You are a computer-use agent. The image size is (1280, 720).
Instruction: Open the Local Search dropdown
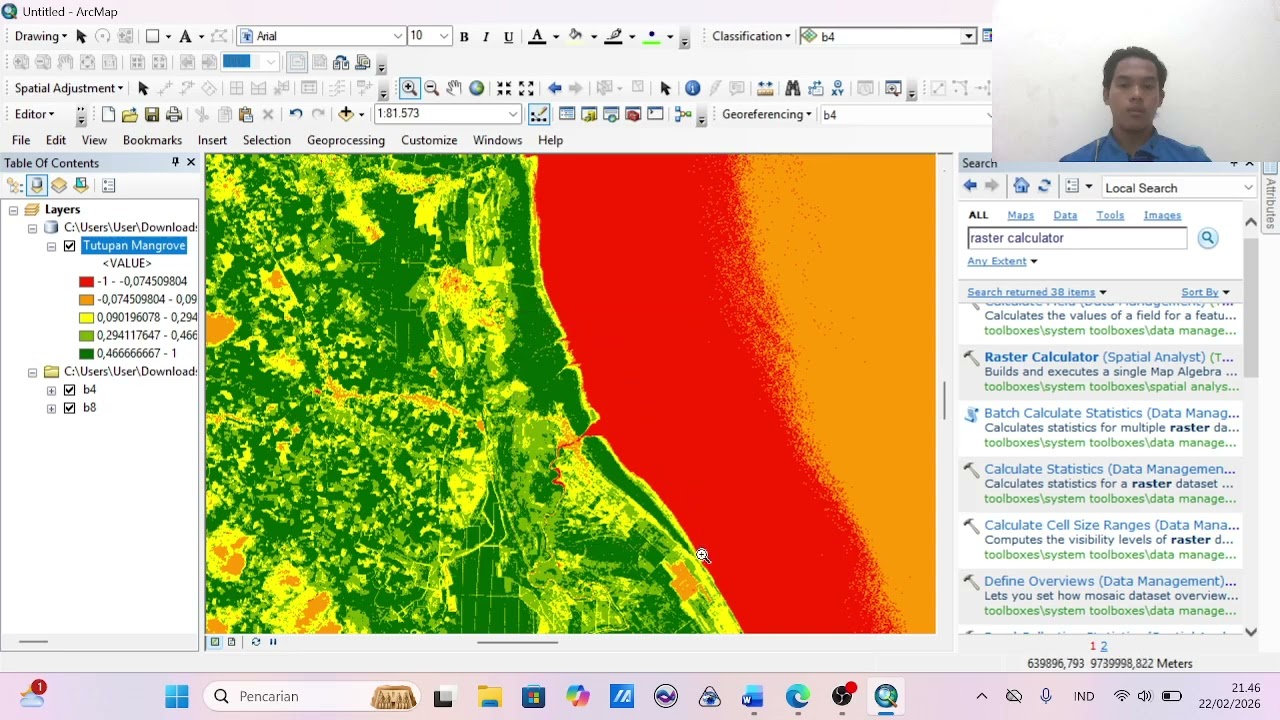pyautogui.click(x=1248, y=188)
